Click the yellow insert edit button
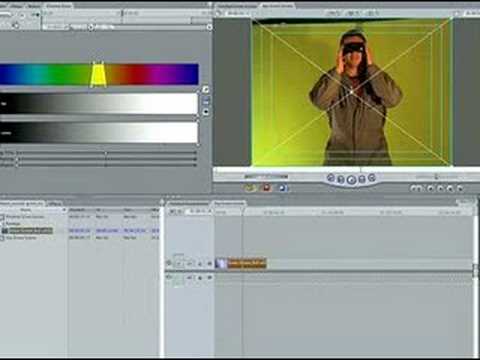480x360 pixels. (250, 188)
